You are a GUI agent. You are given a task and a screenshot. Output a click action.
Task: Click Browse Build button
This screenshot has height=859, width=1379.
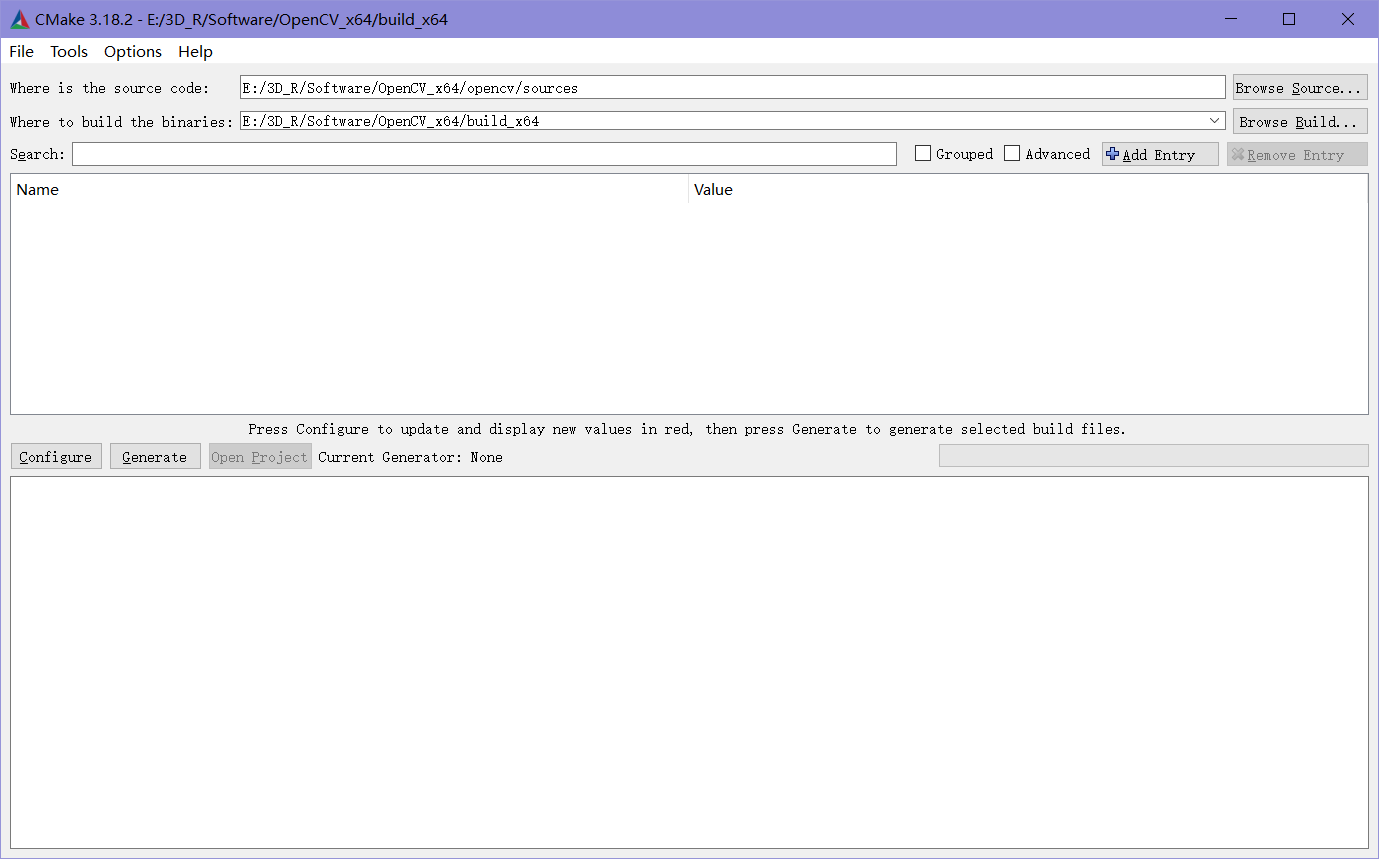click(x=1300, y=122)
